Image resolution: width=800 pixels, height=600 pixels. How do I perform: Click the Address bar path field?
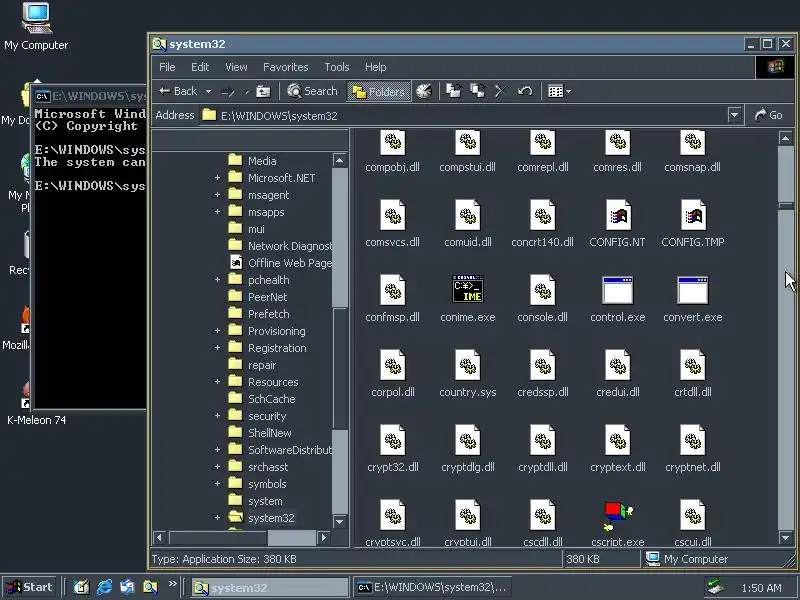[x=463, y=116]
